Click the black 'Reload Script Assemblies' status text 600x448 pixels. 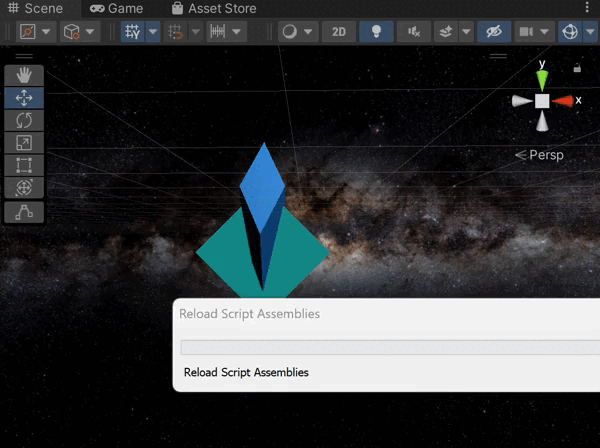(246, 372)
